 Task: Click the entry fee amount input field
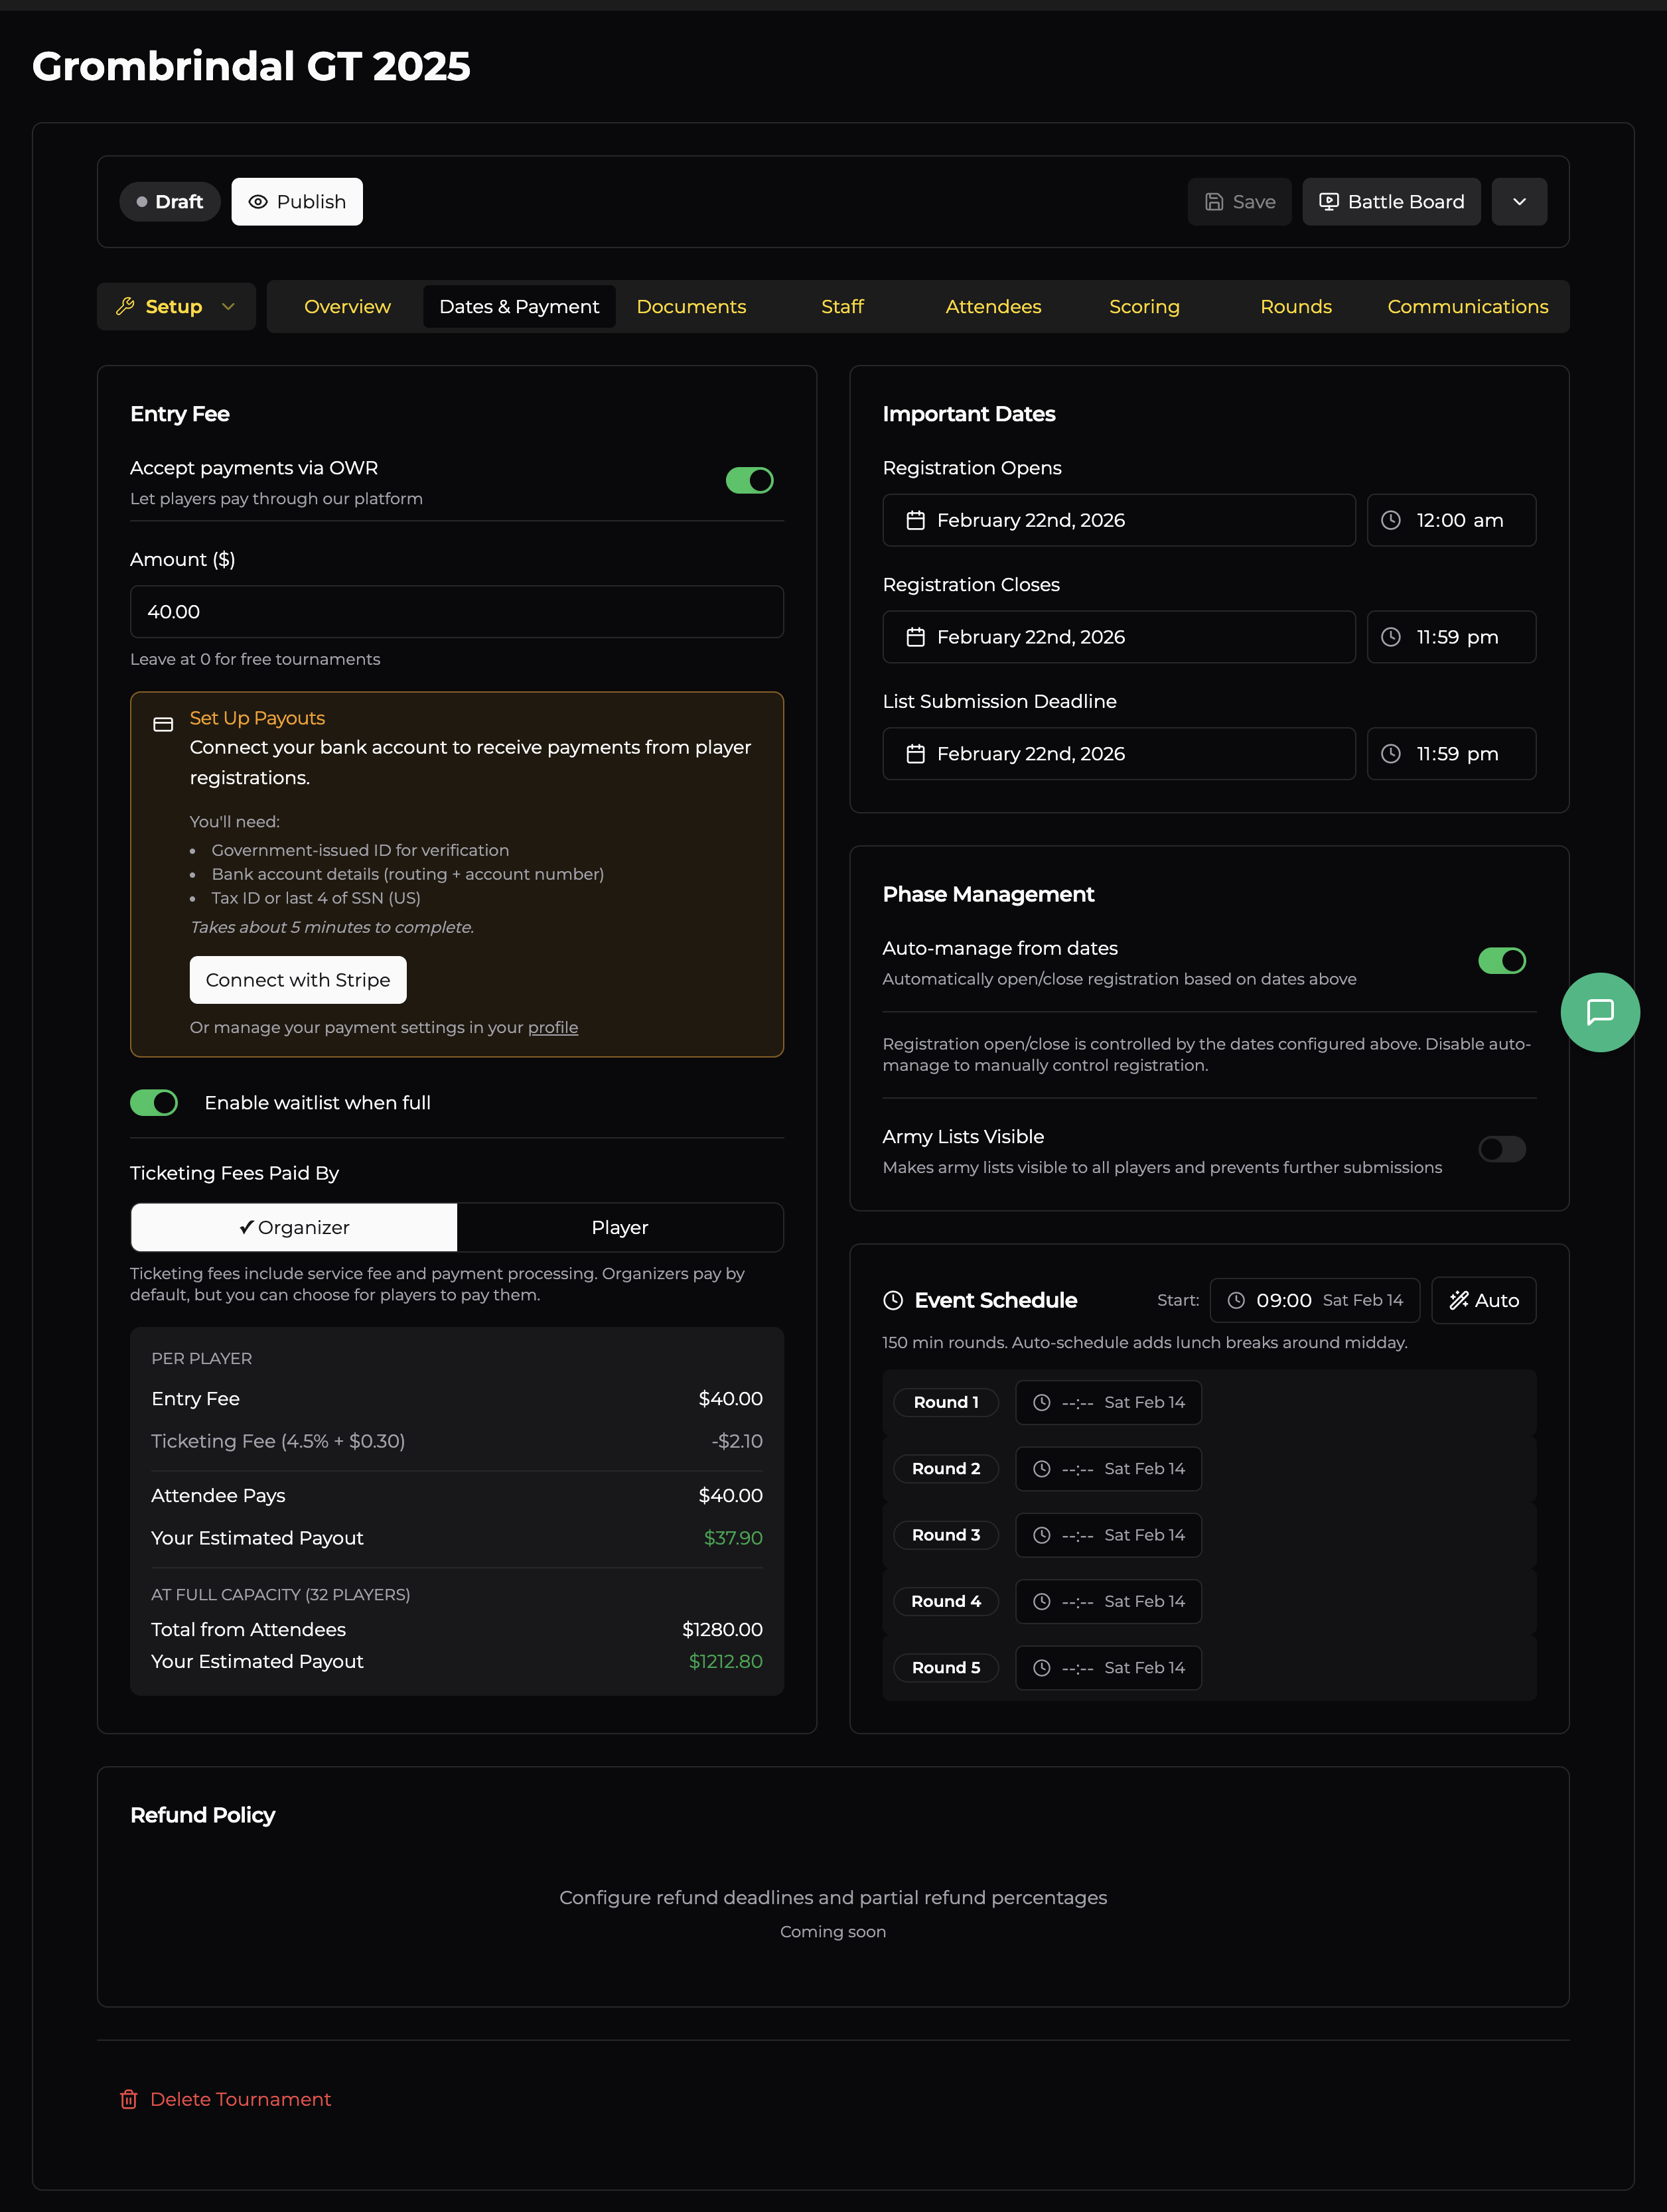click(x=456, y=611)
